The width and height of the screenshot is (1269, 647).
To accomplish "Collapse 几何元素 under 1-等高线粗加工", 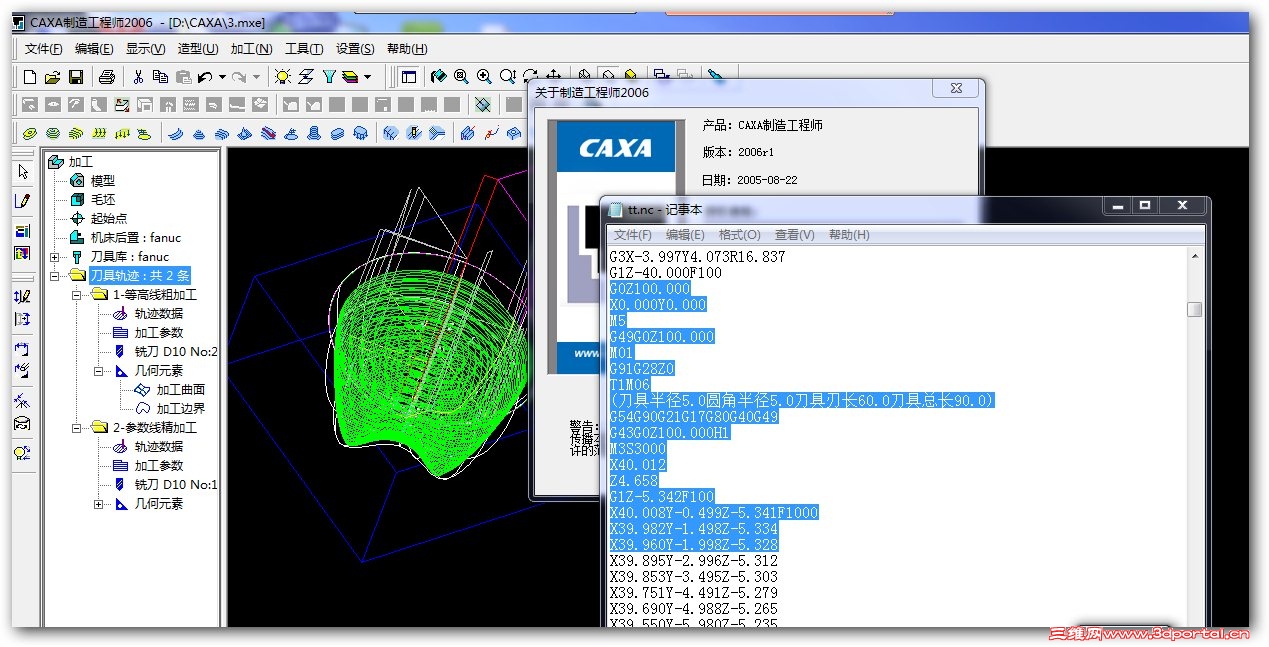I will coord(99,371).
